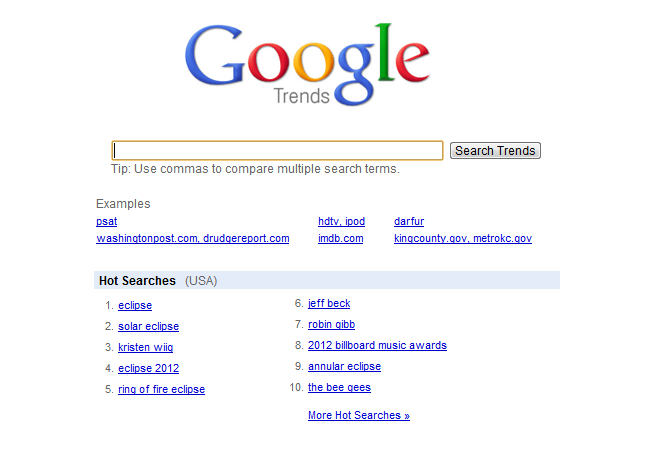View the "kristen wiig" hot search
Viewport: 652px width, 450px height.
(x=146, y=347)
